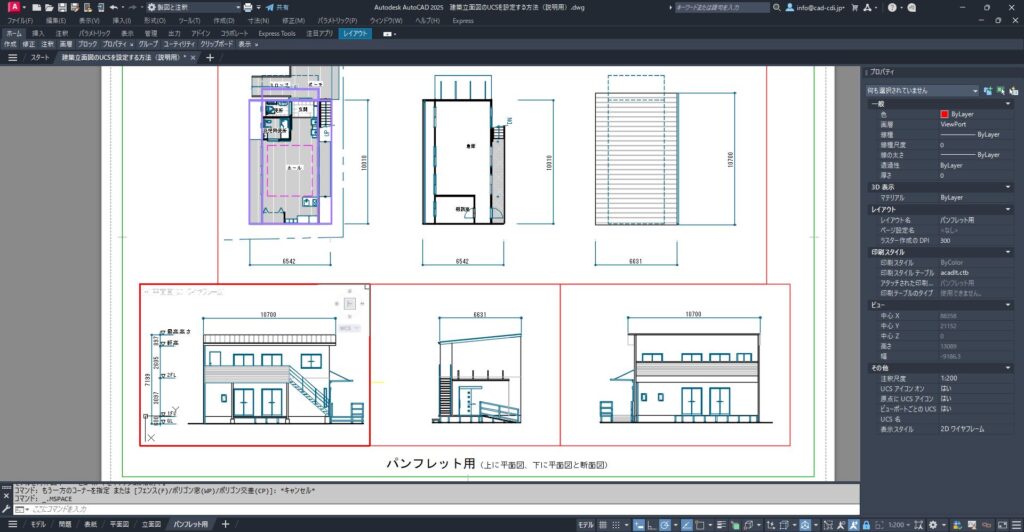Toggle ortho mode in status bar
Viewport: 1024px width, 532px height.
[650, 525]
